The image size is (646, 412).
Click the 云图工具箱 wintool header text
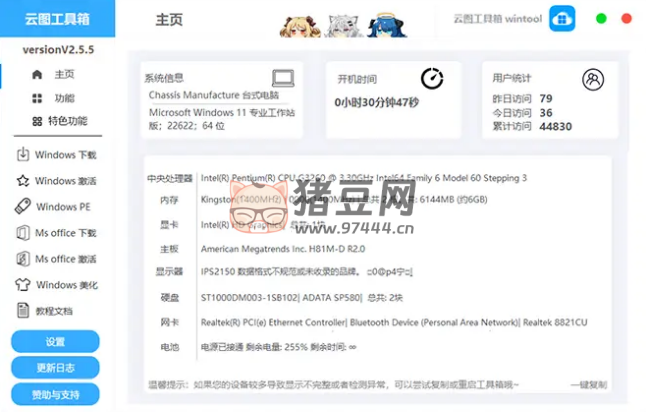498,19
